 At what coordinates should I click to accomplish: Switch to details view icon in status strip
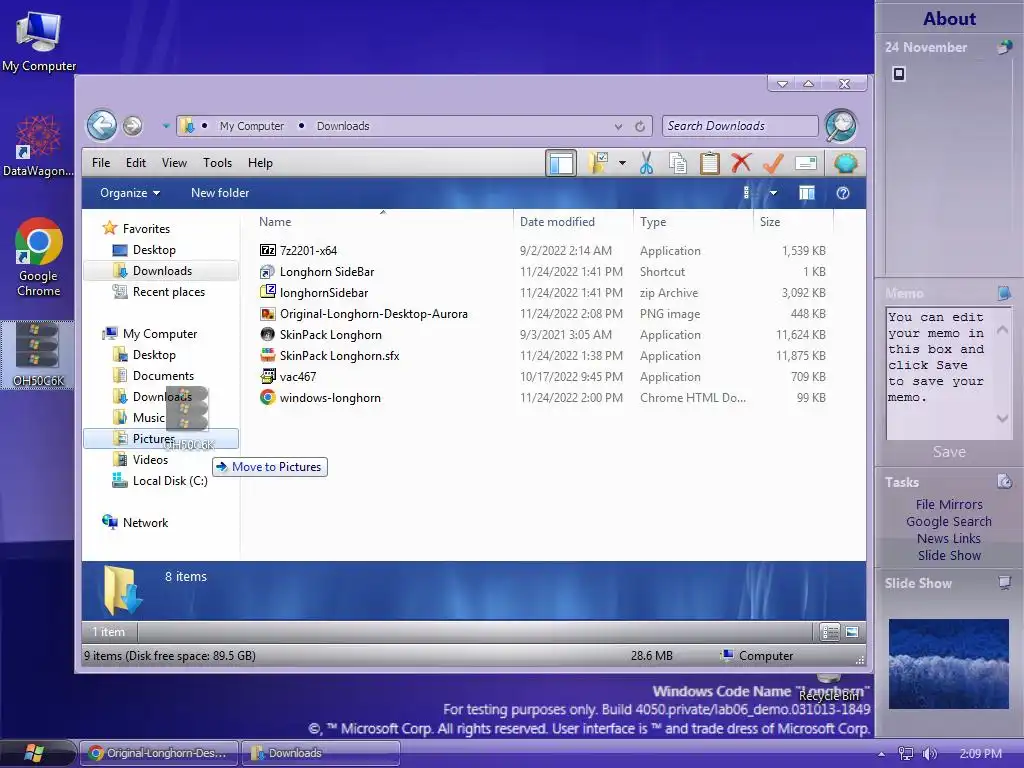(830, 632)
